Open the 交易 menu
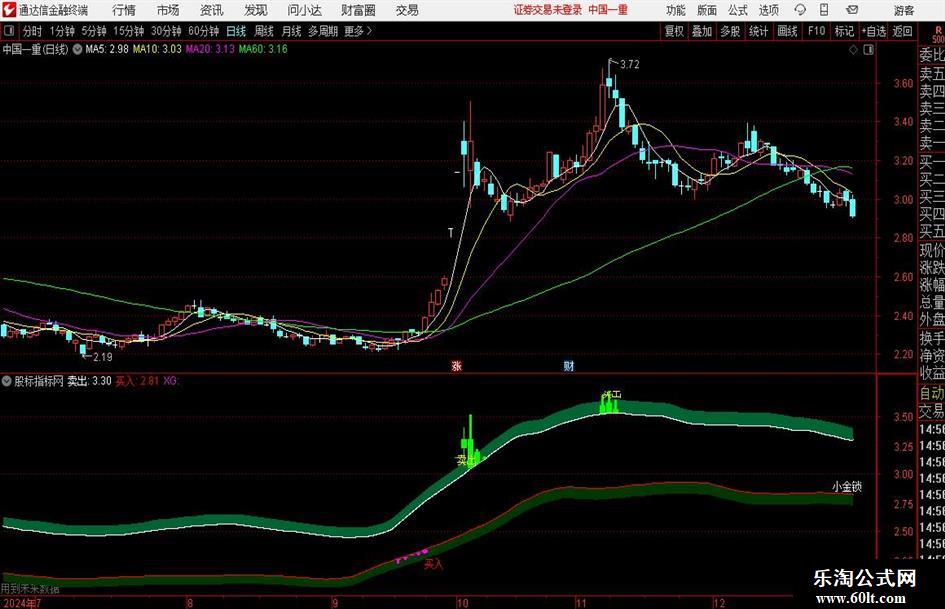Viewport: 945px width, 609px height. 407,10
